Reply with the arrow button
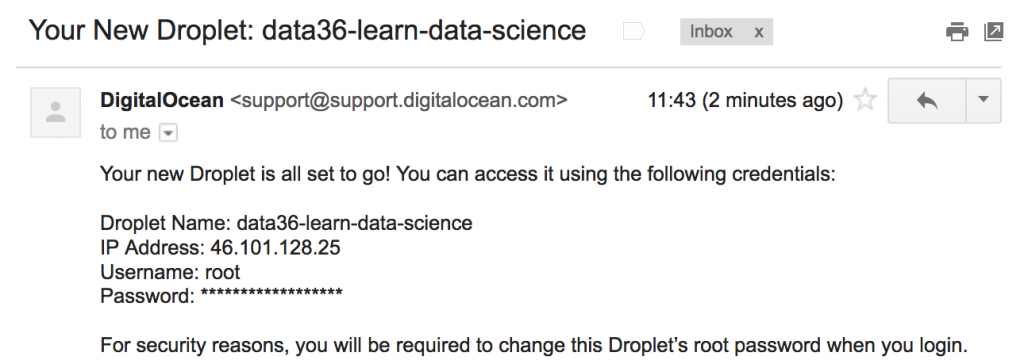1024x360 pixels. pos(927,101)
